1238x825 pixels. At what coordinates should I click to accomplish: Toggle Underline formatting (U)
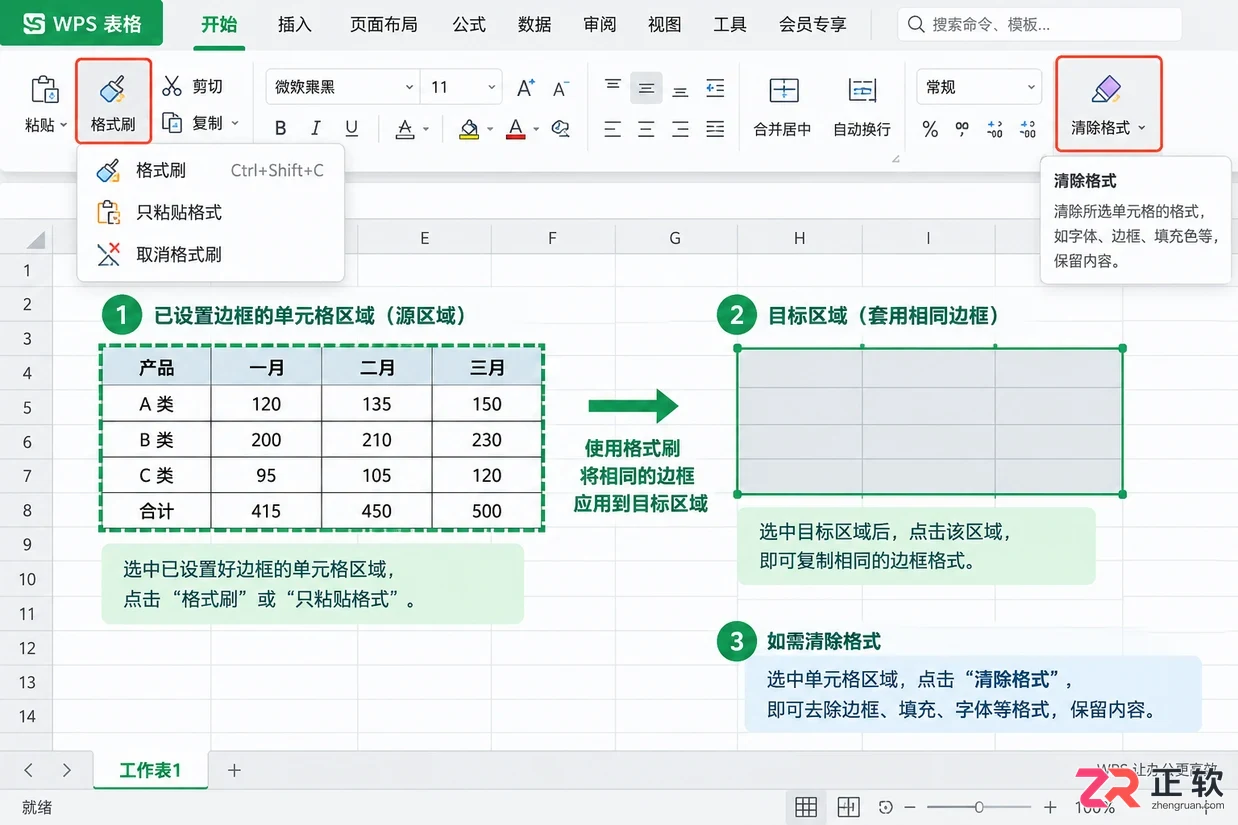(351, 128)
